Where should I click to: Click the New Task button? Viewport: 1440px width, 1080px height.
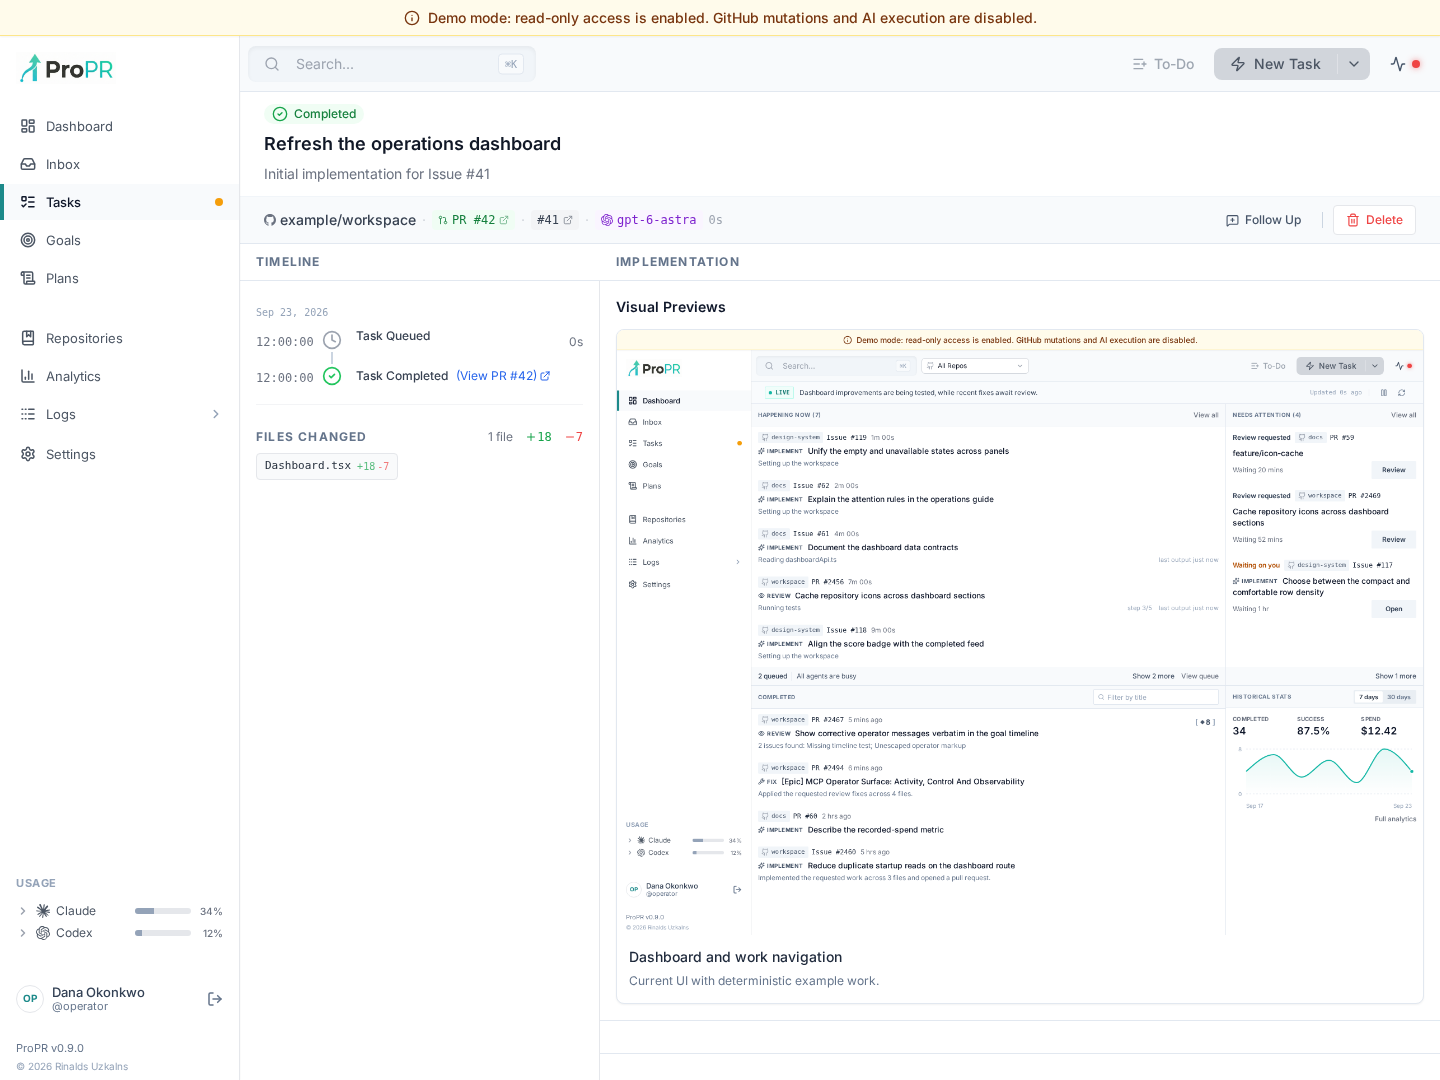tap(1276, 64)
